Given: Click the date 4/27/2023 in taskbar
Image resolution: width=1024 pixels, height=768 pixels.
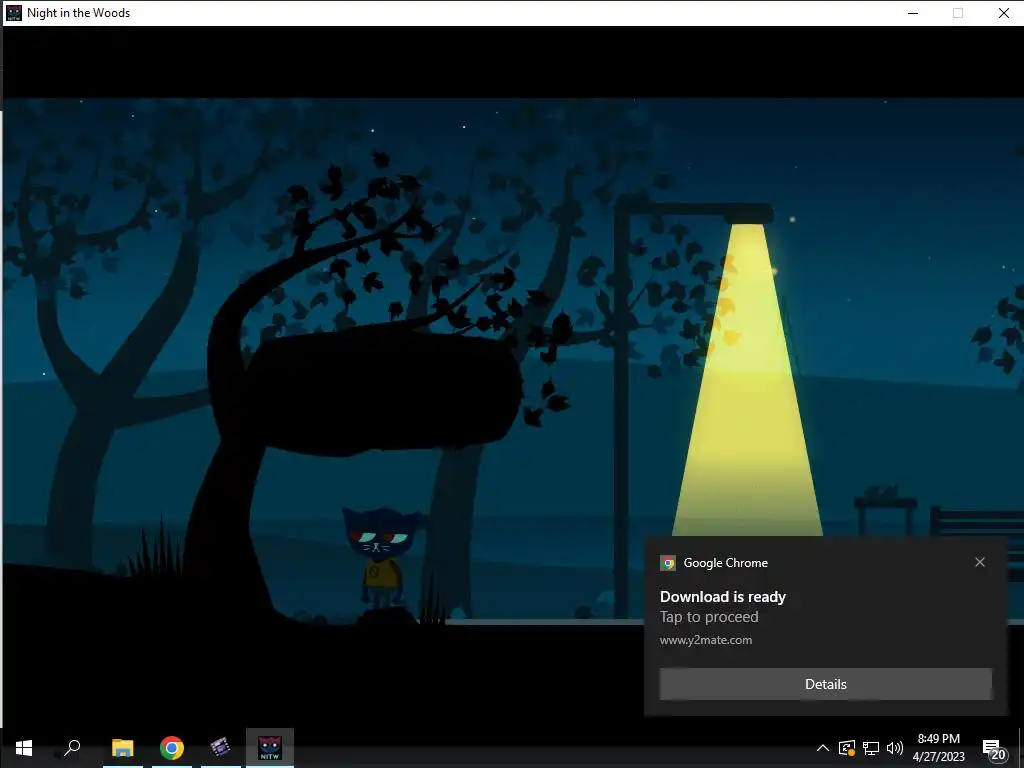Looking at the screenshot, I should pos(938,757).
